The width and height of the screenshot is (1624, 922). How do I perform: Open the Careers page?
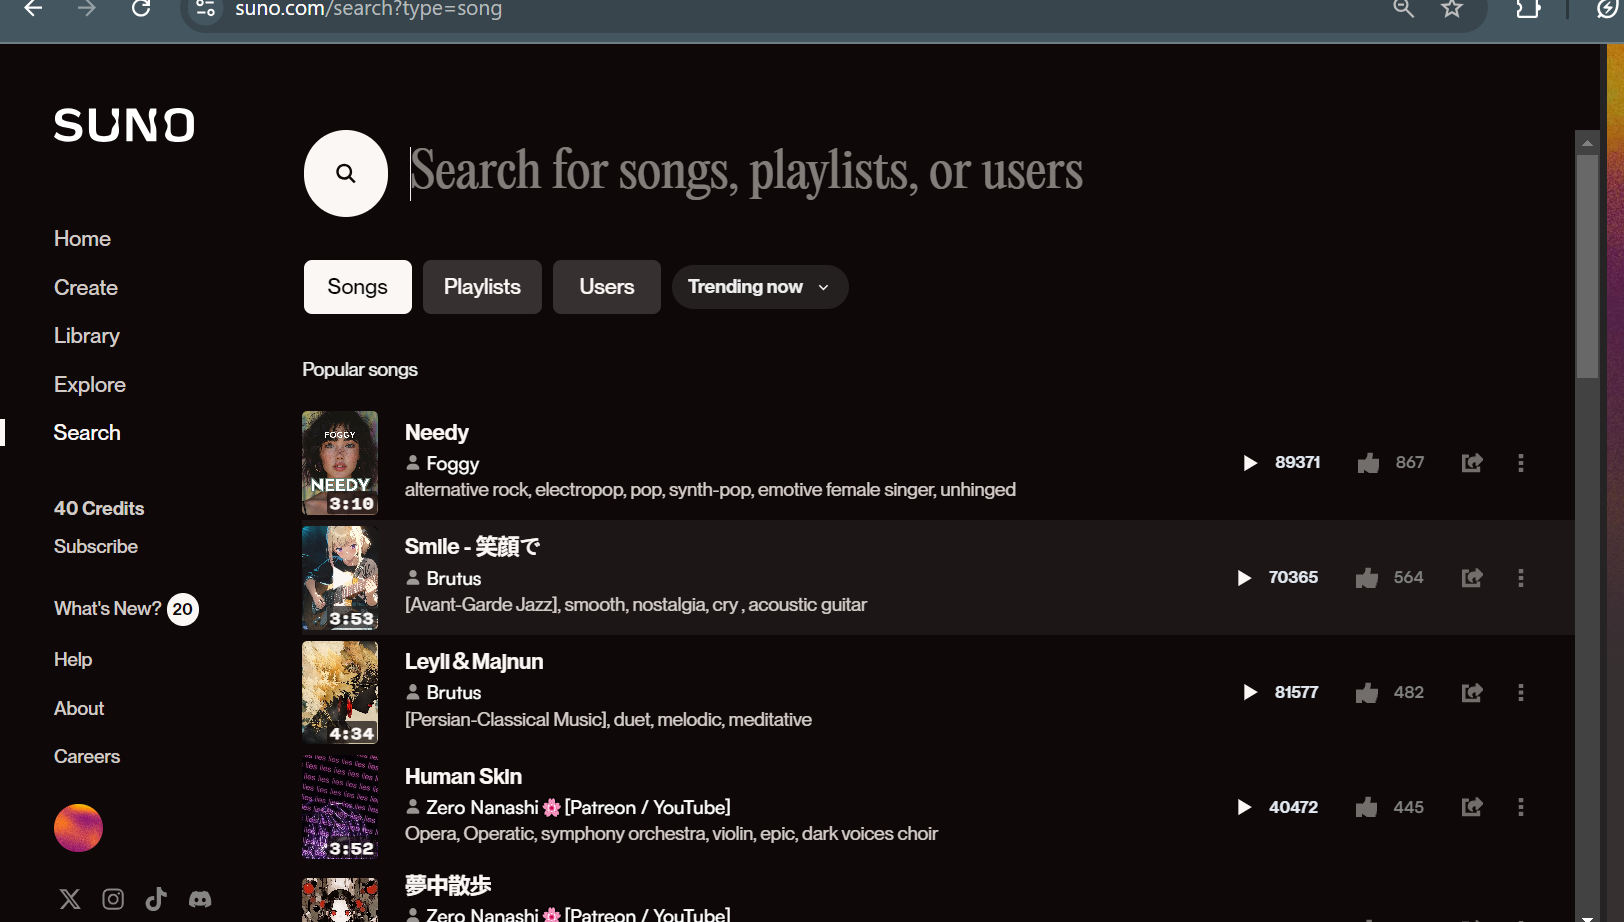point(86,756)
